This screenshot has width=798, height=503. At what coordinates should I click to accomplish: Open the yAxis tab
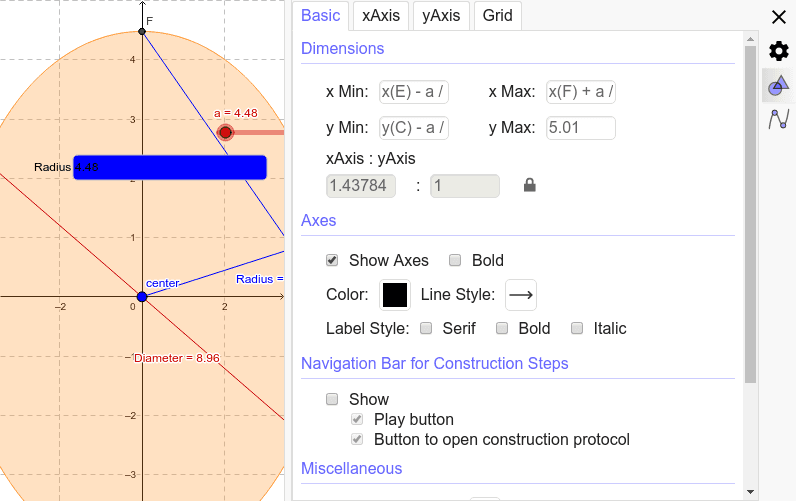click(x=441, y=16)
